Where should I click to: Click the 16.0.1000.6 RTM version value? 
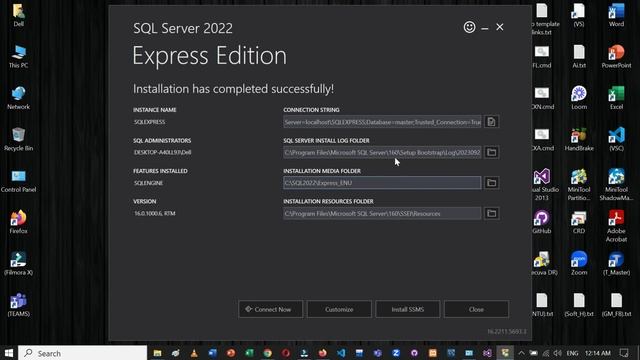point(155,213)
